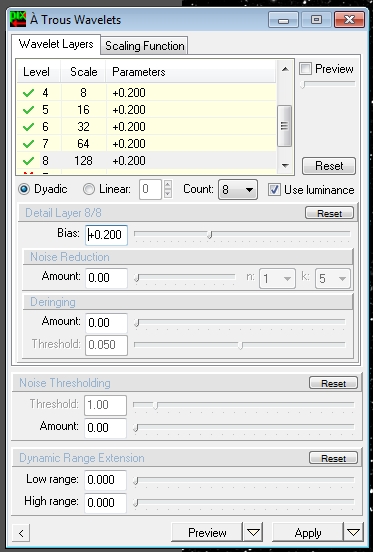The width and height of the screenshot is (373, 552).
Task: Toggle green checkmark on layer 6 row
Action: (x=28, y=127)
